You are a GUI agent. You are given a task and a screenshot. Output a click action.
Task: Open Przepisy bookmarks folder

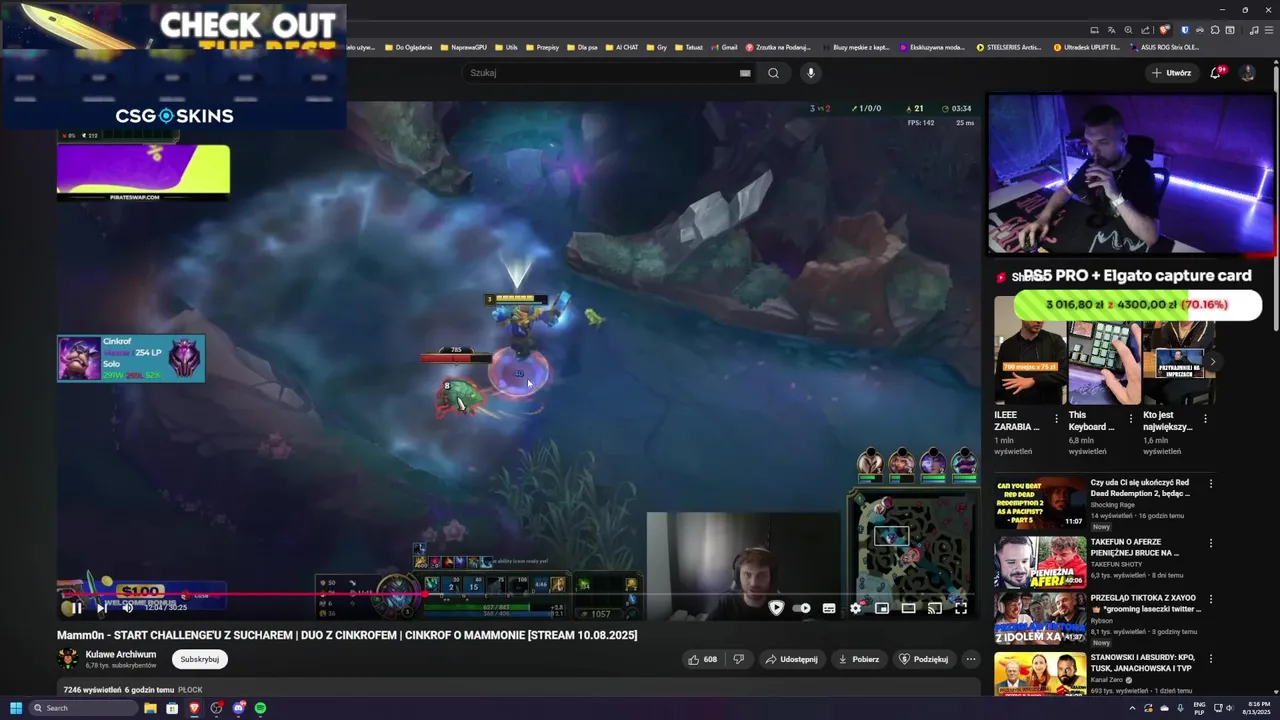click(x=542, y=47)
